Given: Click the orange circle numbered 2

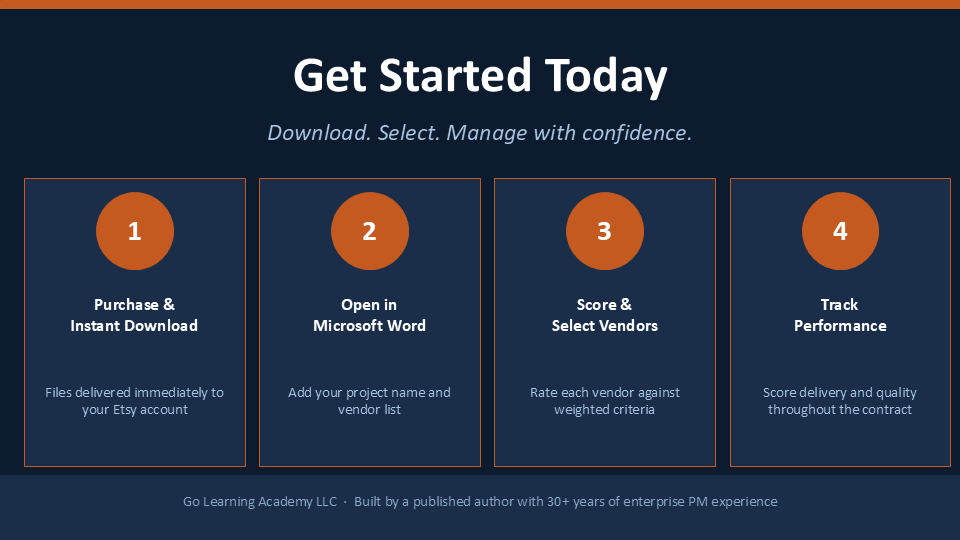Looking at the screenshot, I should [x=370, y=231].
